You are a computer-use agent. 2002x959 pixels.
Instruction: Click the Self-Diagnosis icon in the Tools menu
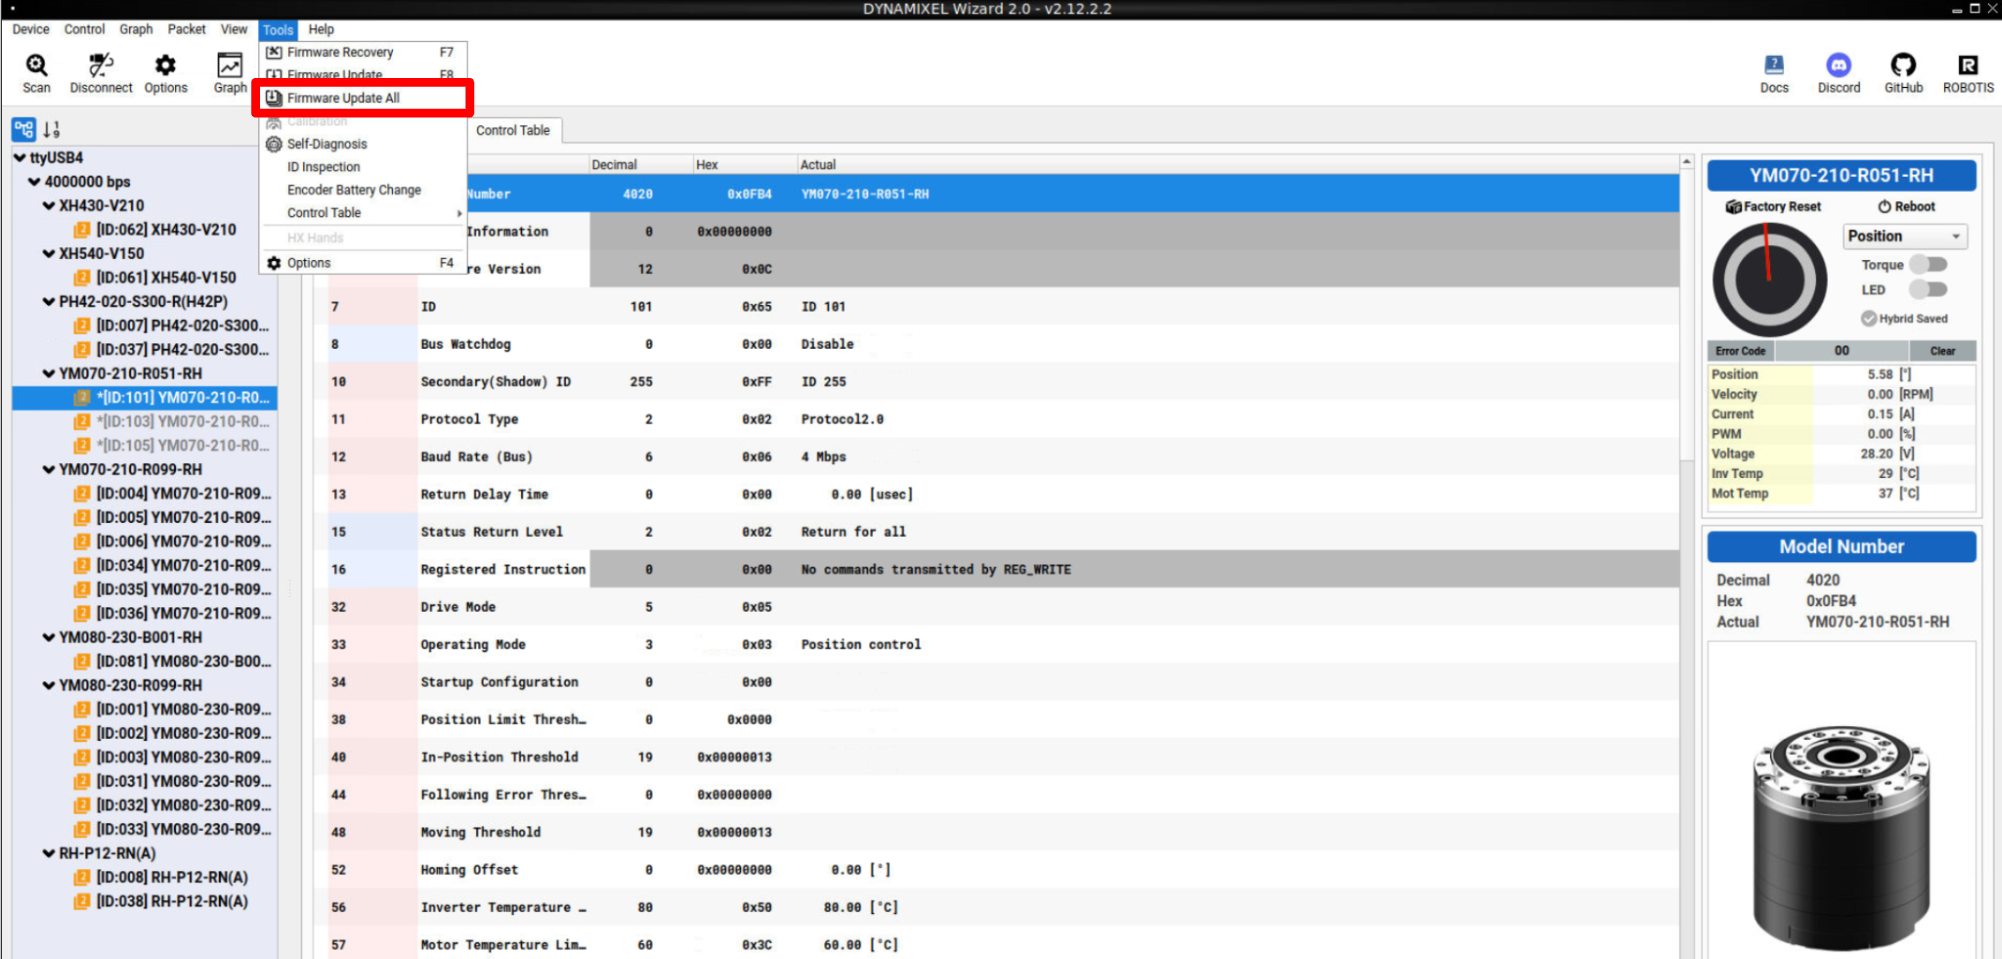point(274,144)
